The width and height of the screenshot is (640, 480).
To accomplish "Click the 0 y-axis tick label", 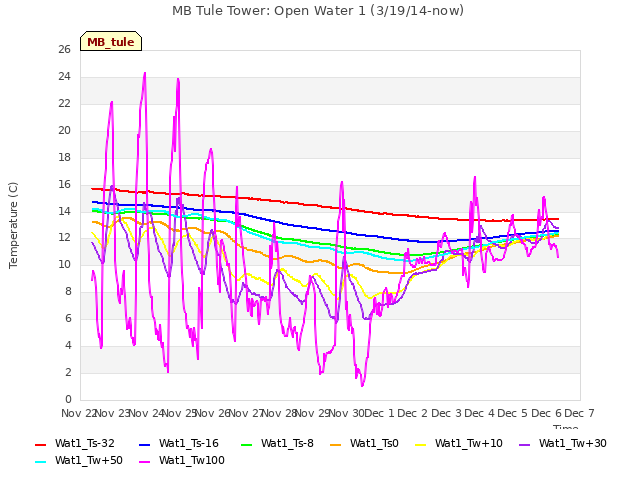I will 68,399.
